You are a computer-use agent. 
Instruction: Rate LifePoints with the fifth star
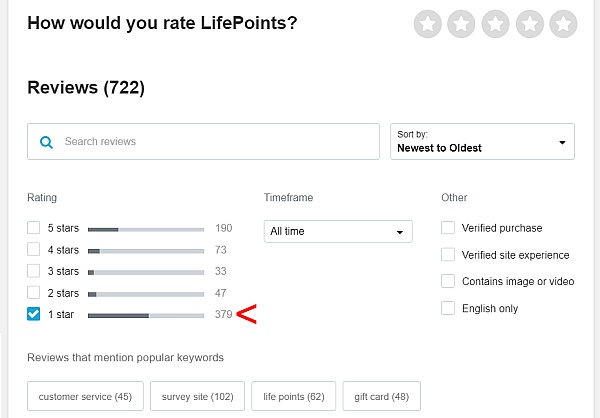coord(563,24)
